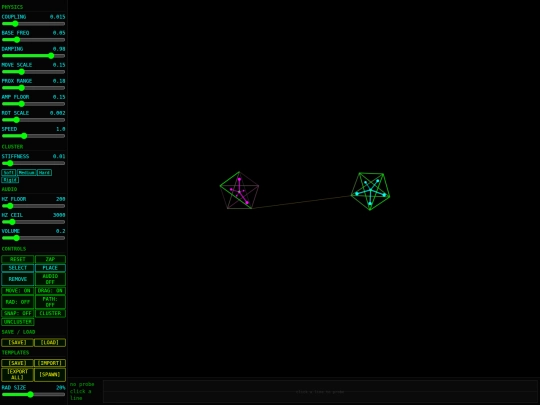
Task: Activate SELECT mode
Action: point(18,268)
